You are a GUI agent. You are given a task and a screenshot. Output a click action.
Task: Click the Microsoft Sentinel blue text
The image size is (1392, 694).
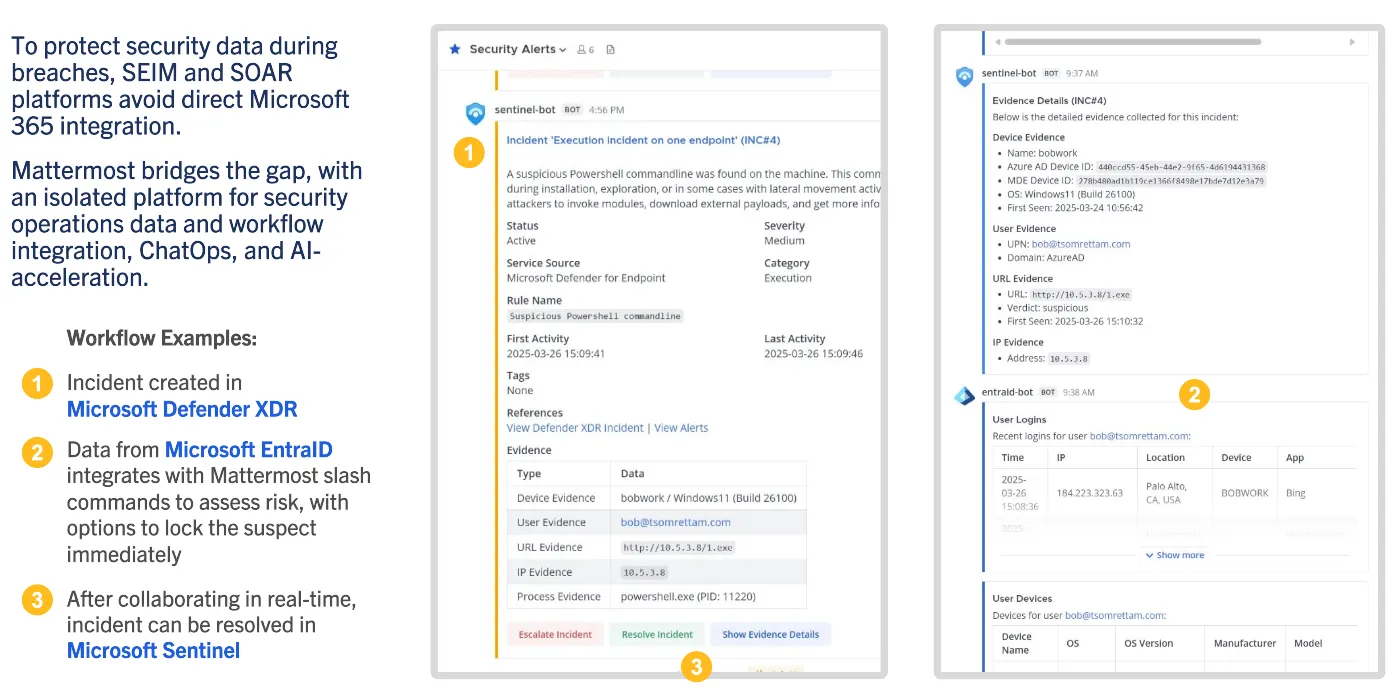point(153,651)
